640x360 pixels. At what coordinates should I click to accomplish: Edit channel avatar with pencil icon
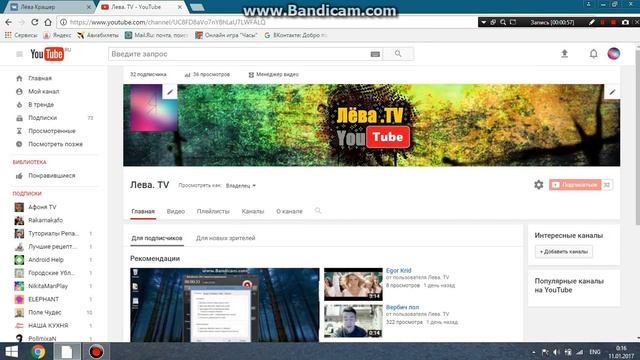[x=170, y=92]
